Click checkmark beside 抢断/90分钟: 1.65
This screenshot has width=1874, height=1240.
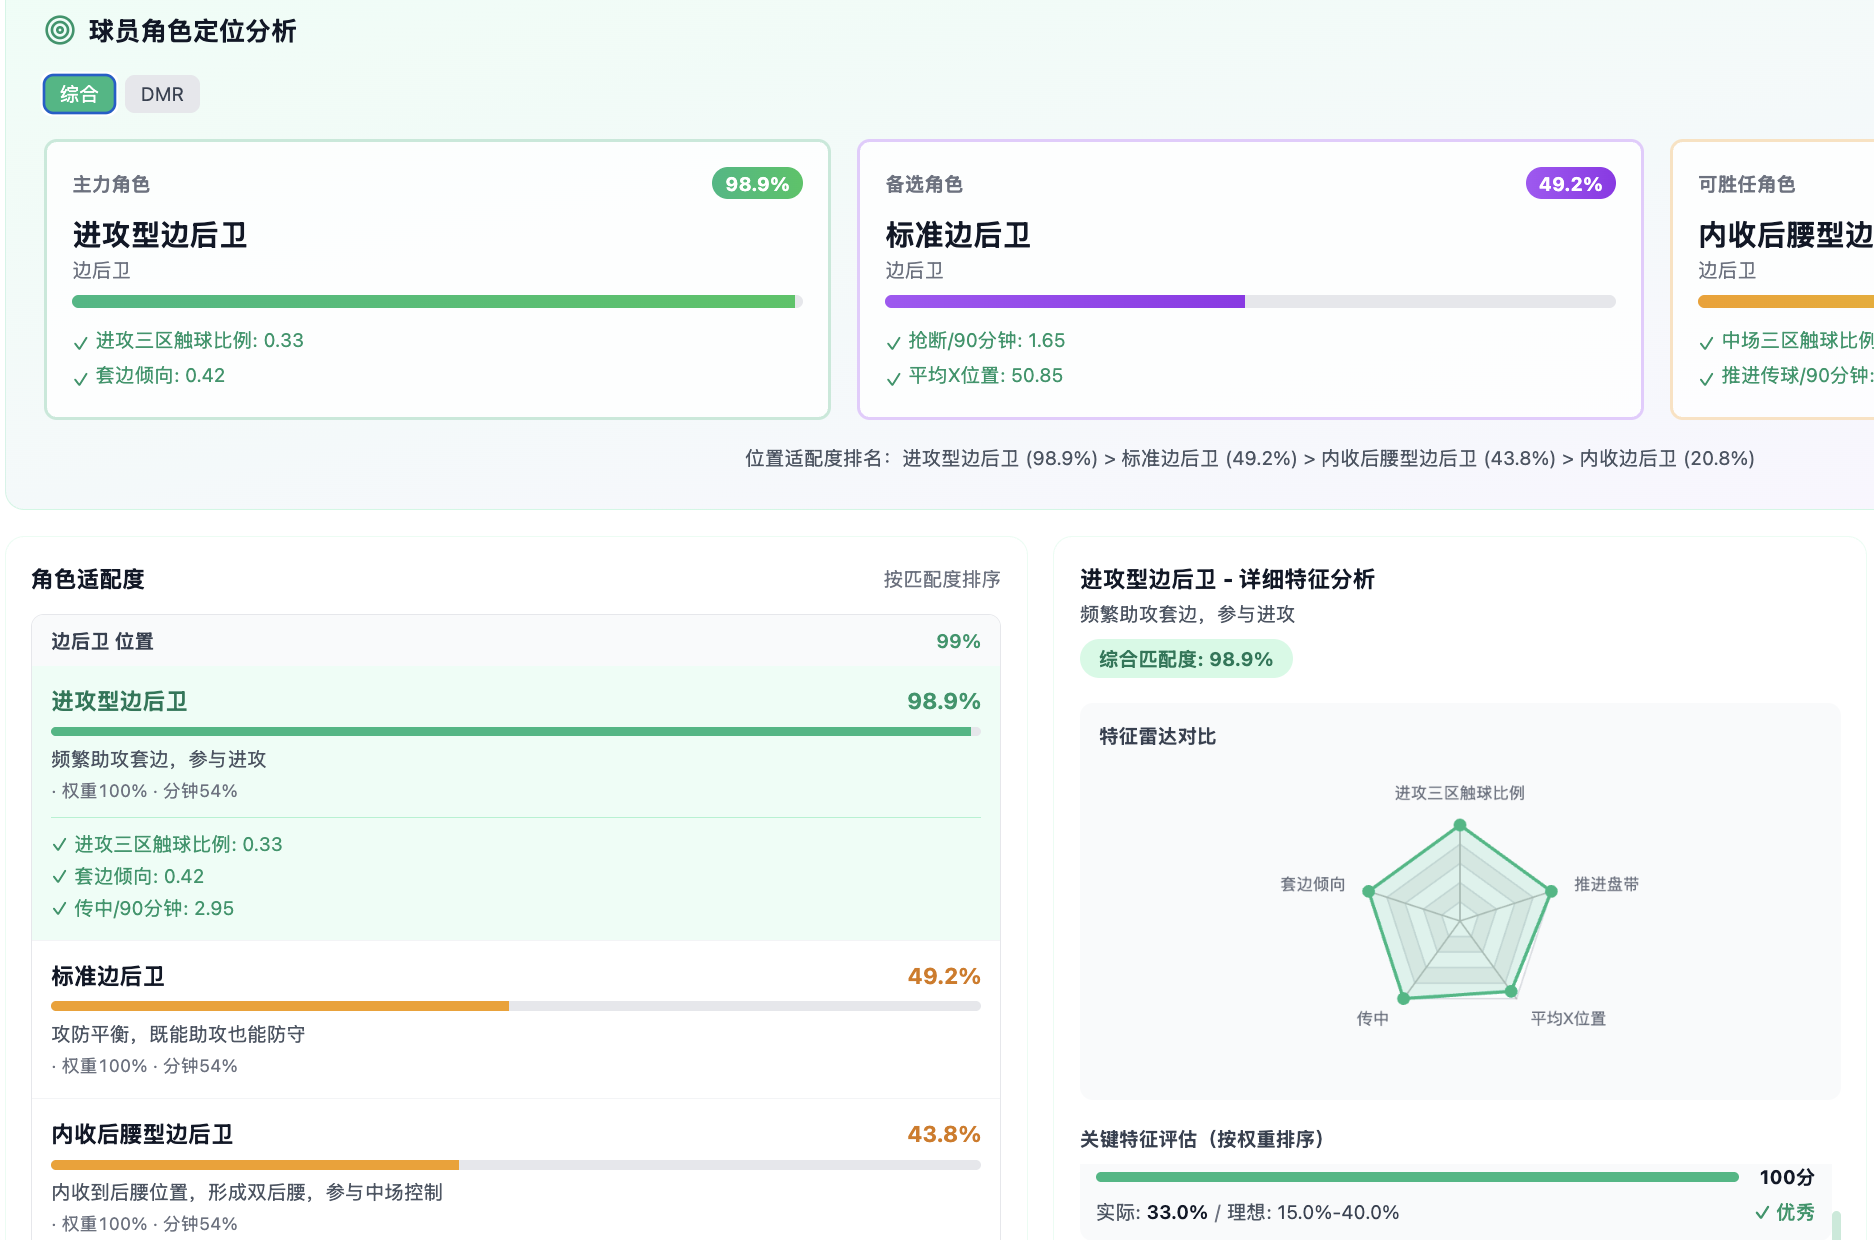click(x=894, y=343)
